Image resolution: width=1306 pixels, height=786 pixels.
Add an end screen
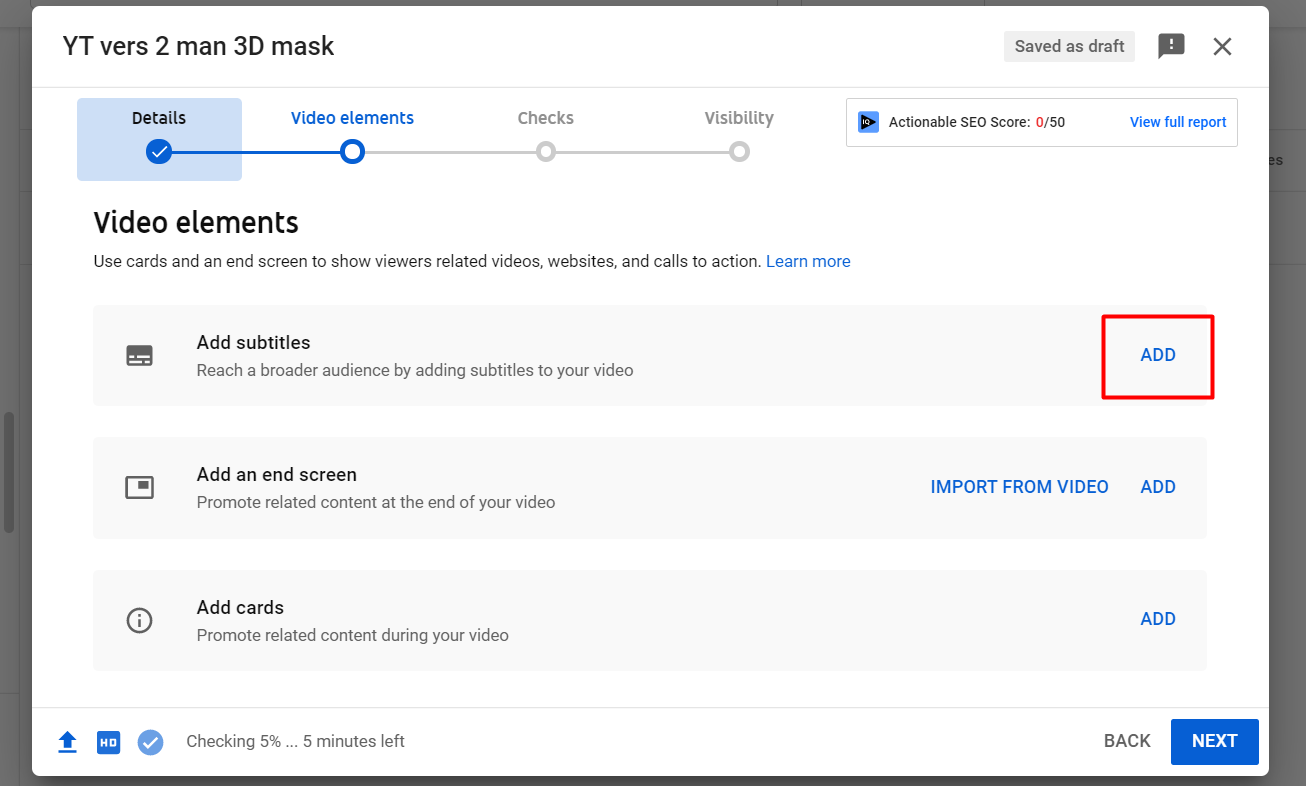pyautogui.click(x=1158, y=487)
